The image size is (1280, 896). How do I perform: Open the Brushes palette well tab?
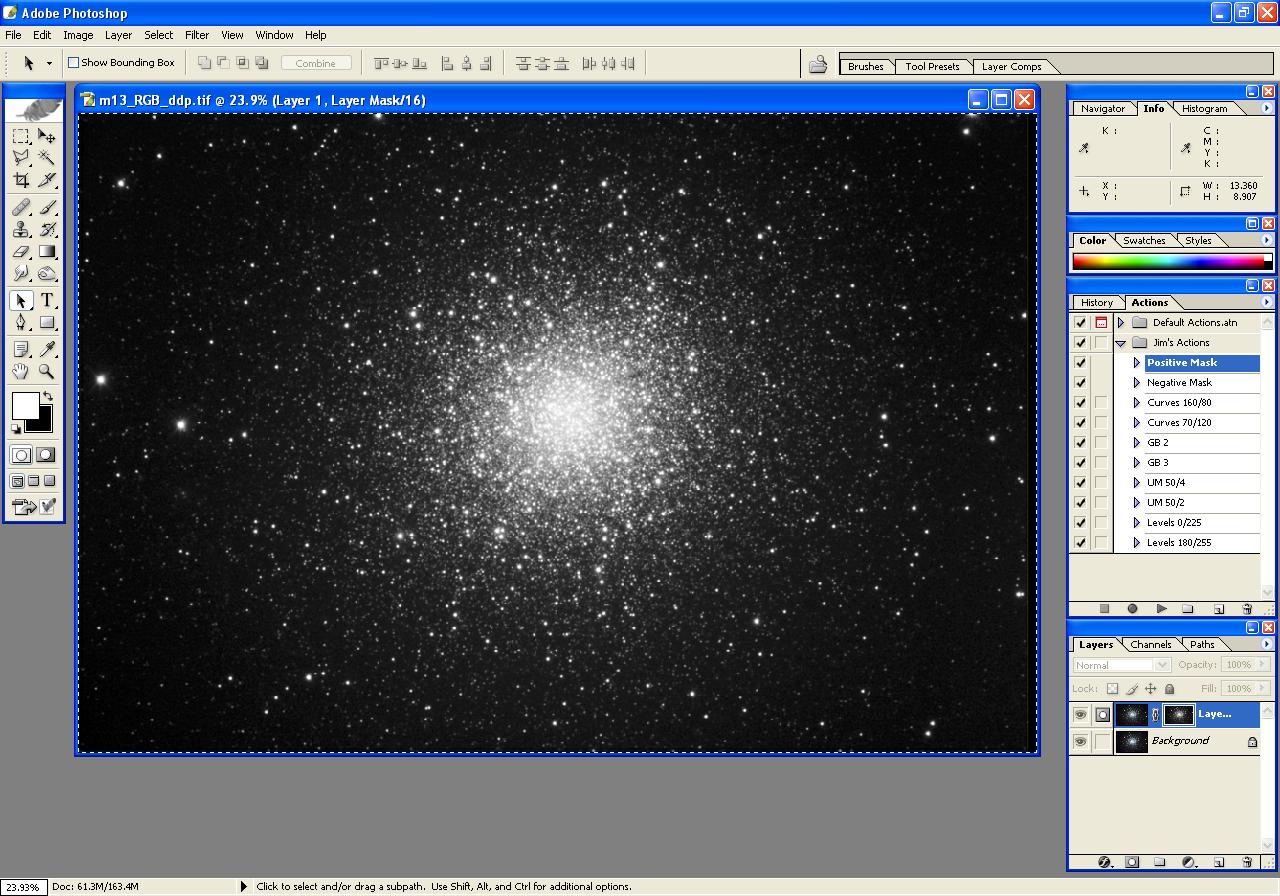pyautogui.click(x=865, y=67)
